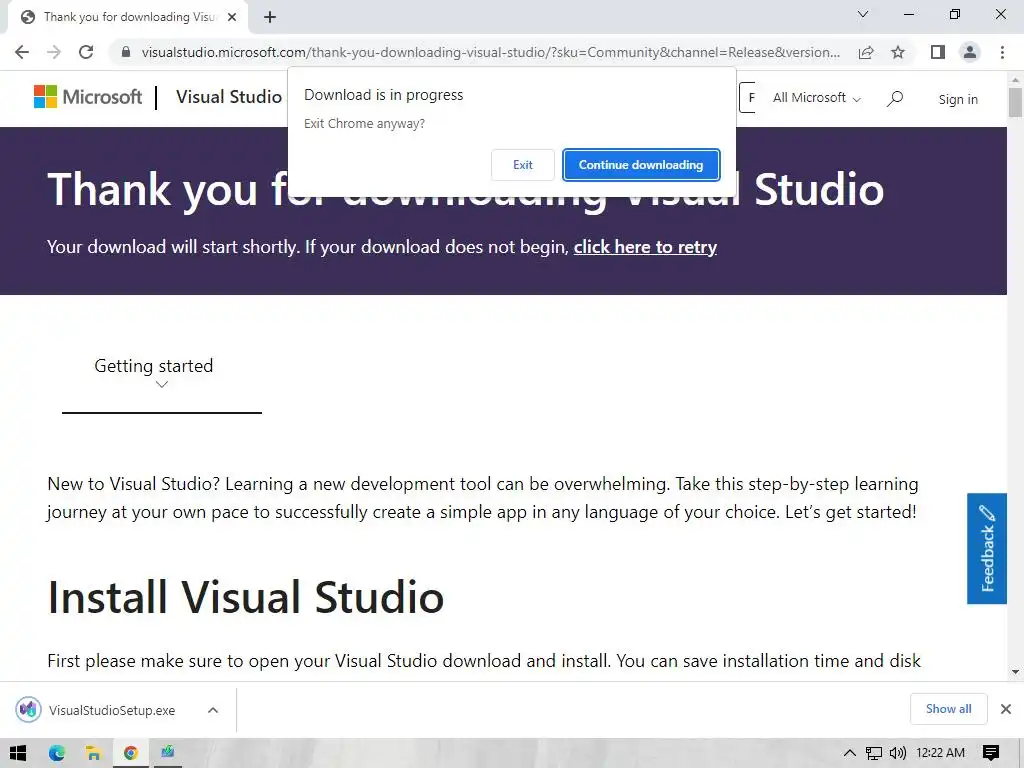Click the scrollbar up arrow
Screen dimensions: 1024x768
pos(1015,80)
